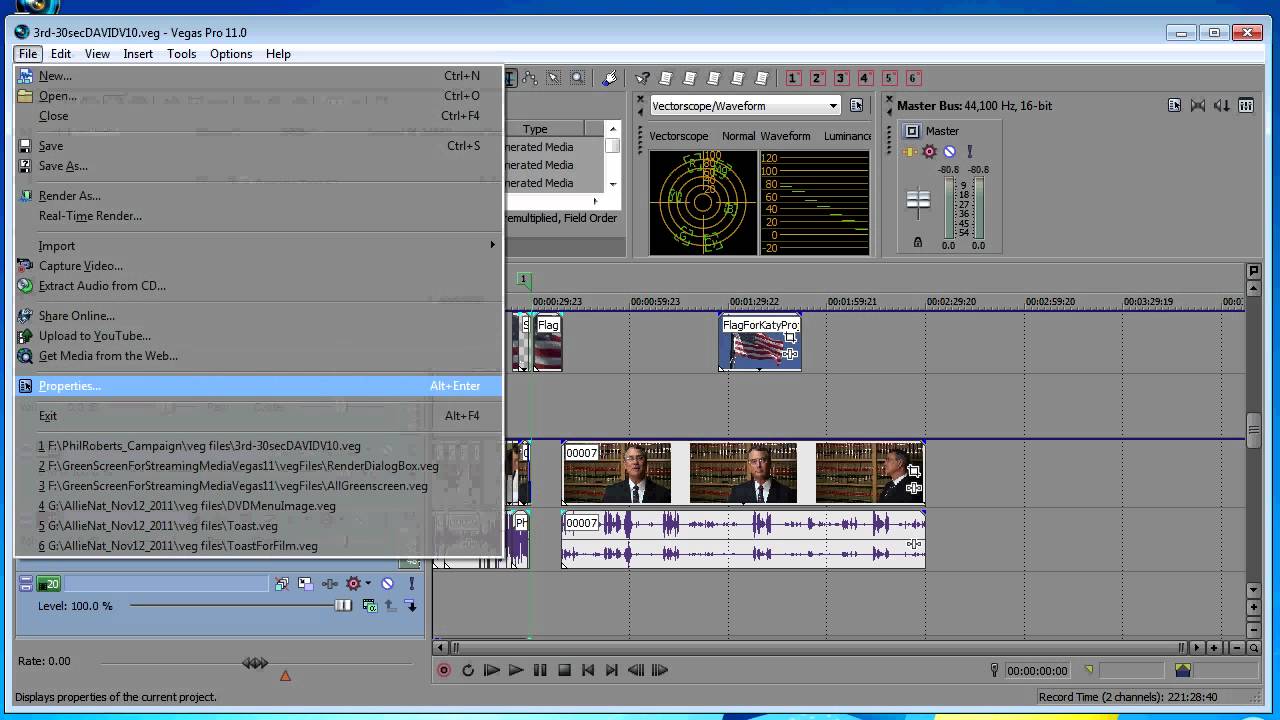
Task: Select FlagForKatyPro clip on timeline
Action: [x=760, y=343]
